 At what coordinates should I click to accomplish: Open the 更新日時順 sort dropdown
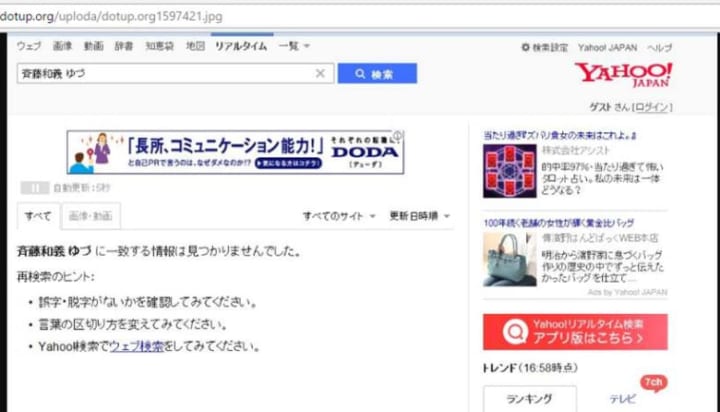click(x=419, y=216)
